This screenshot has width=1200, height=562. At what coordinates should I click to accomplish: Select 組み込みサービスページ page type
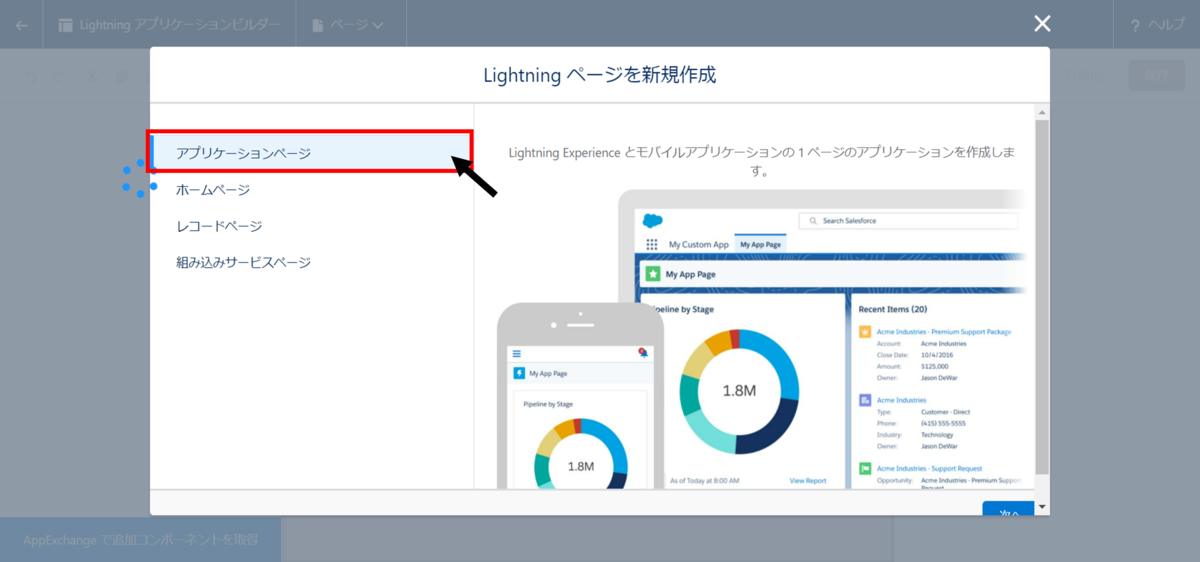pos(310,262)
